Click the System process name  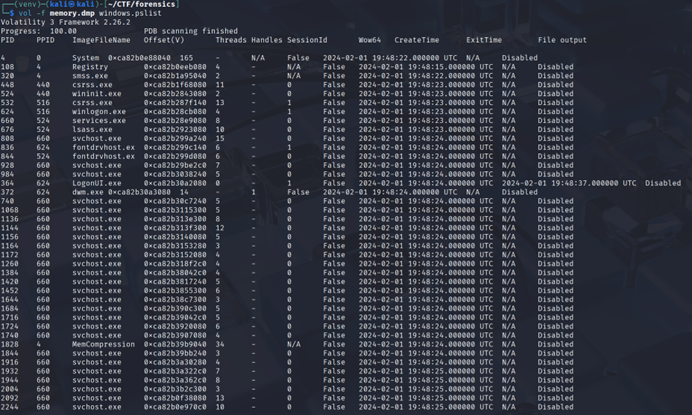tap(86, 58)
